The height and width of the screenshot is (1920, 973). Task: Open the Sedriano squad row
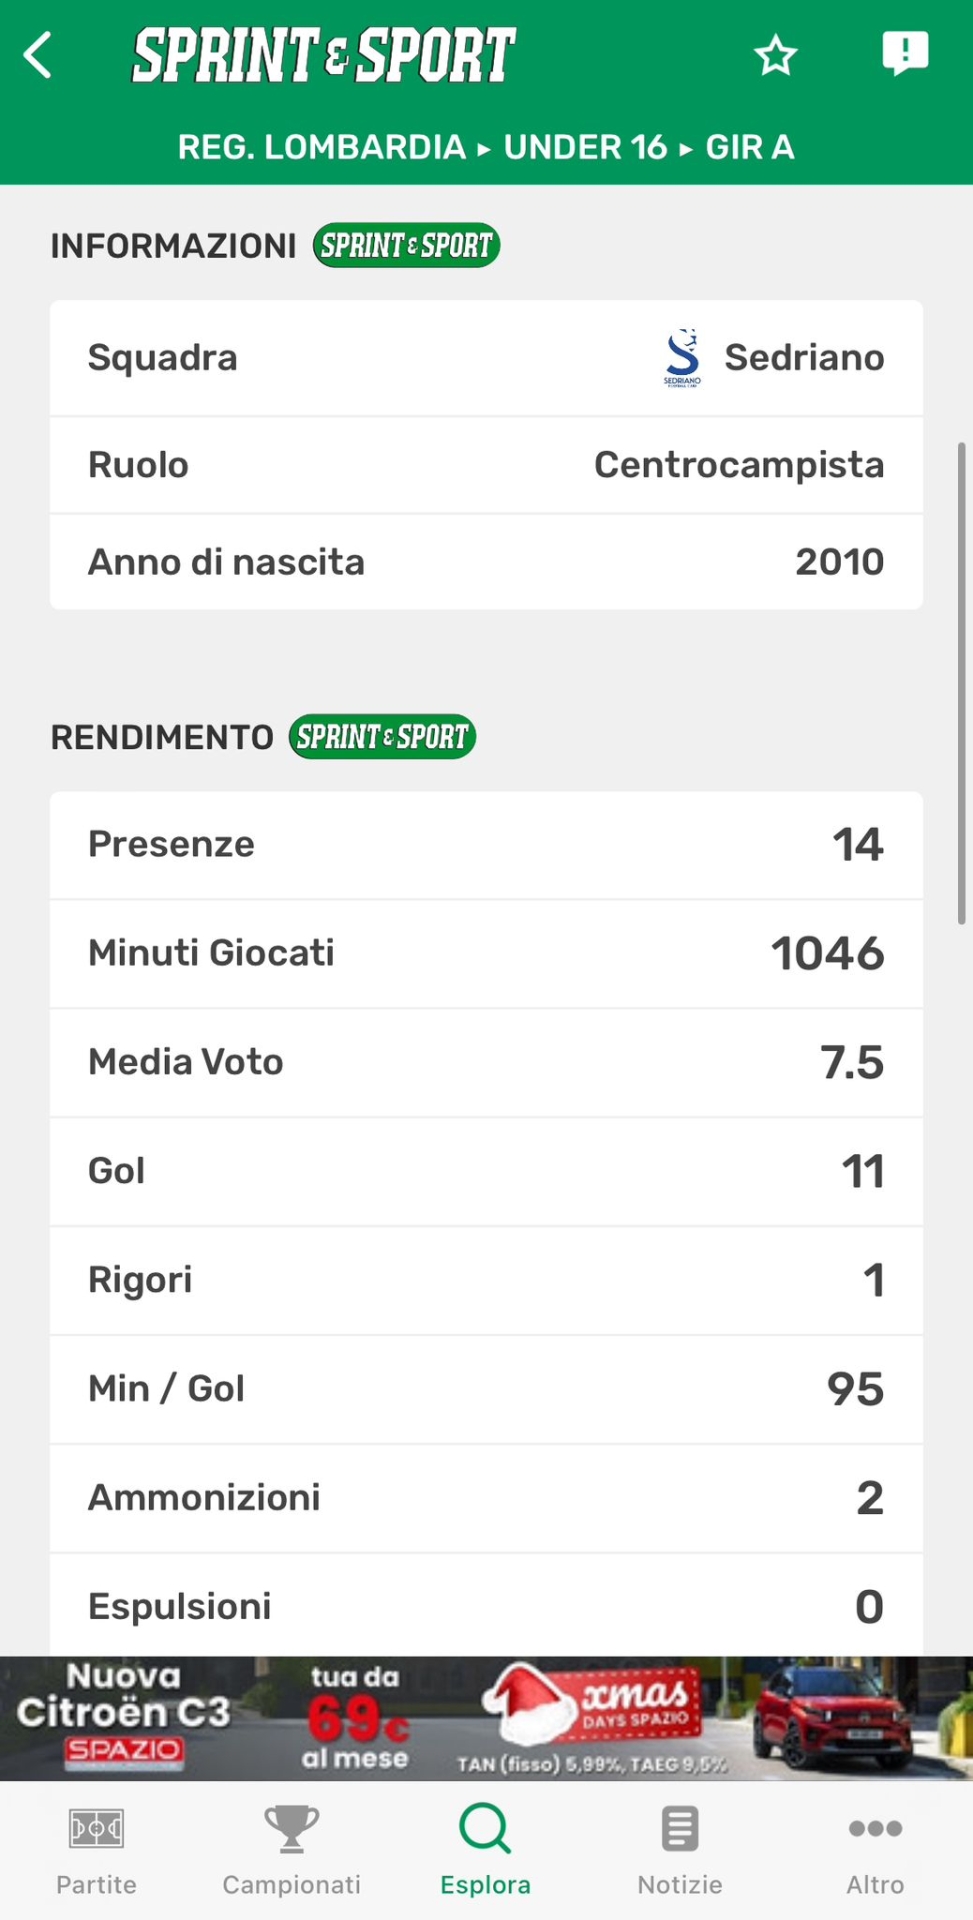click(486, 358)
